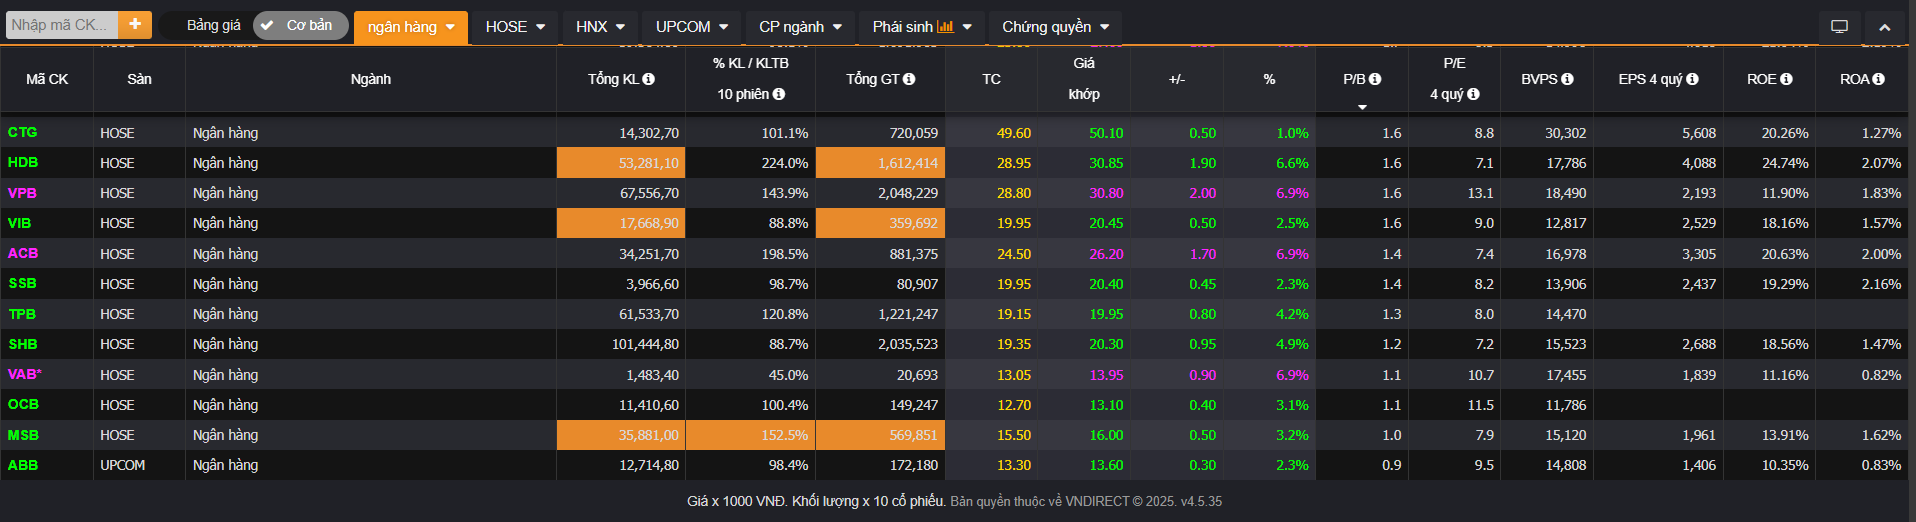Open info icon next to ROE
Viewport: 1916px width, 522px height.
tap(1786, 79)
